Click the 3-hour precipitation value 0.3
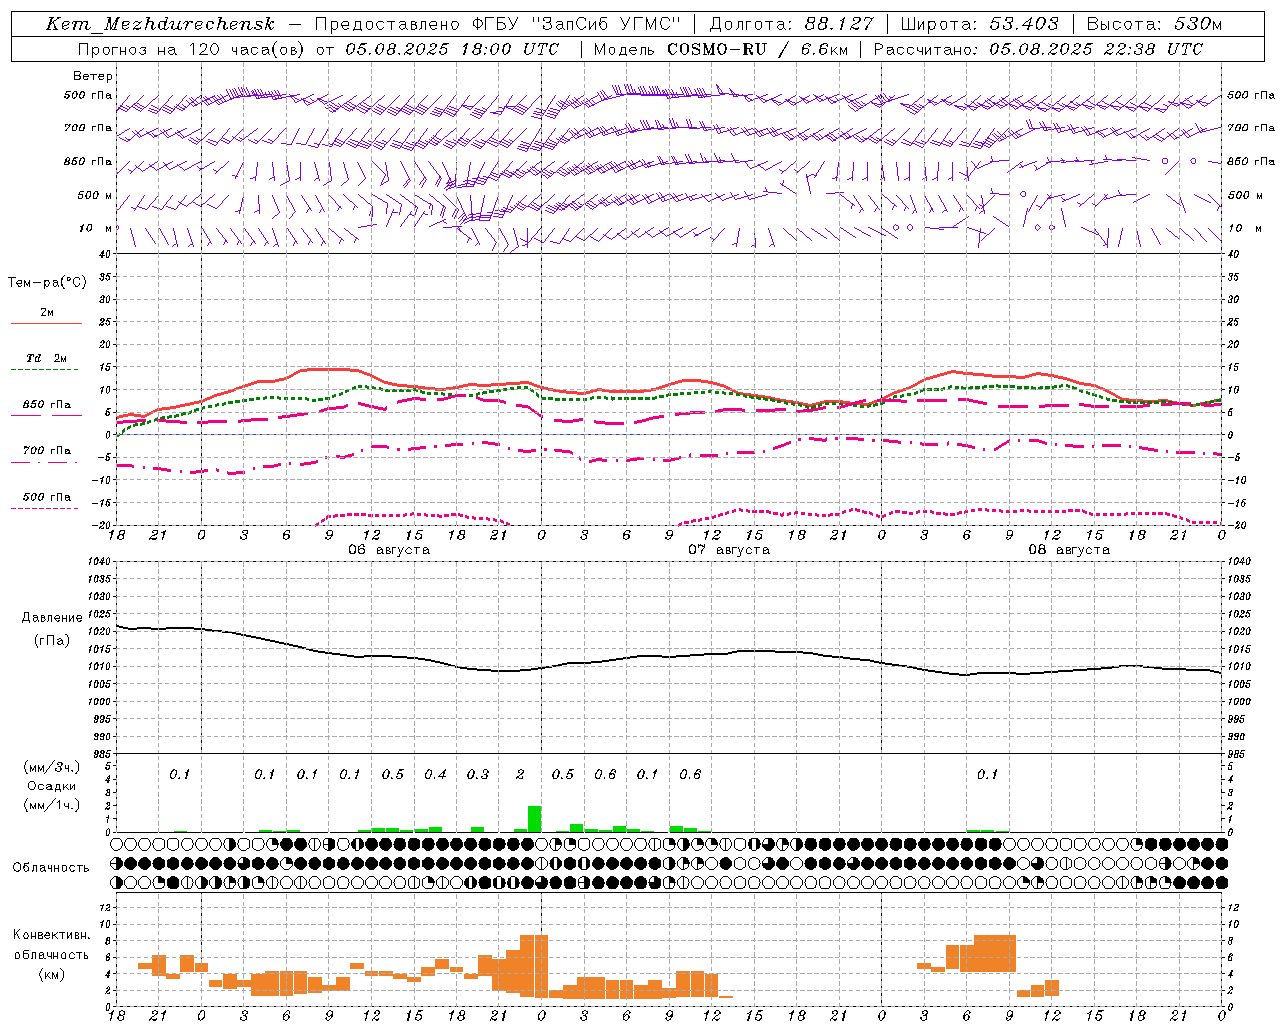 click(478, 775)
